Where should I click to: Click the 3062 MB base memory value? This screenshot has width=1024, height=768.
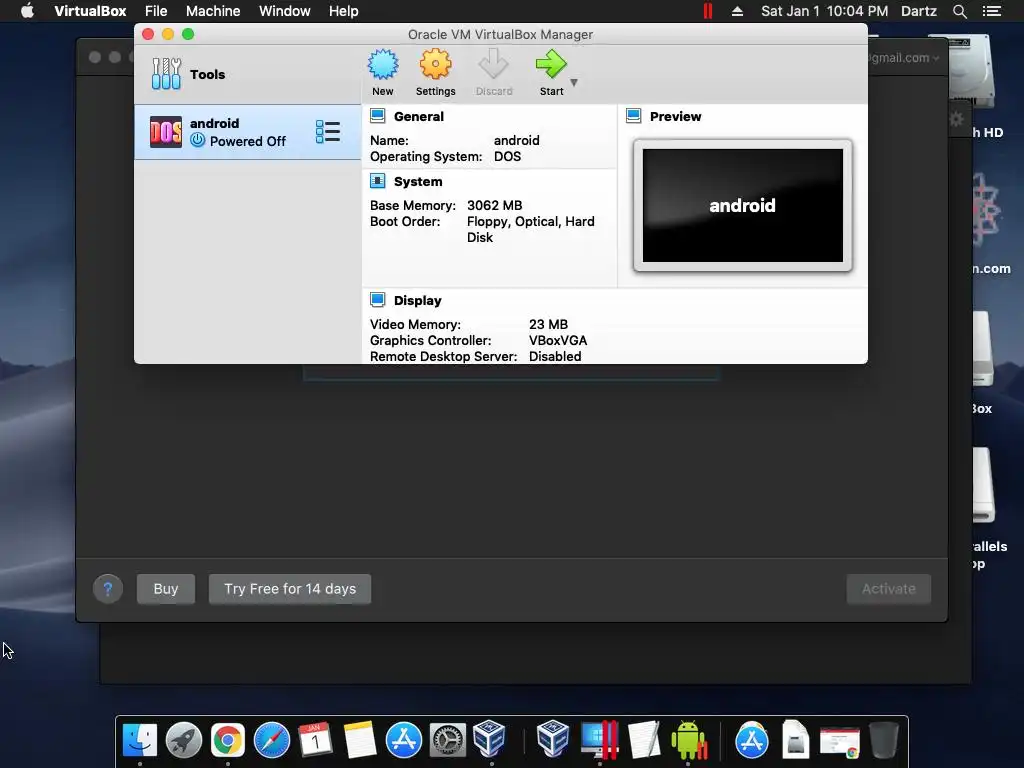pyautogui.click(x=494, y=205)
